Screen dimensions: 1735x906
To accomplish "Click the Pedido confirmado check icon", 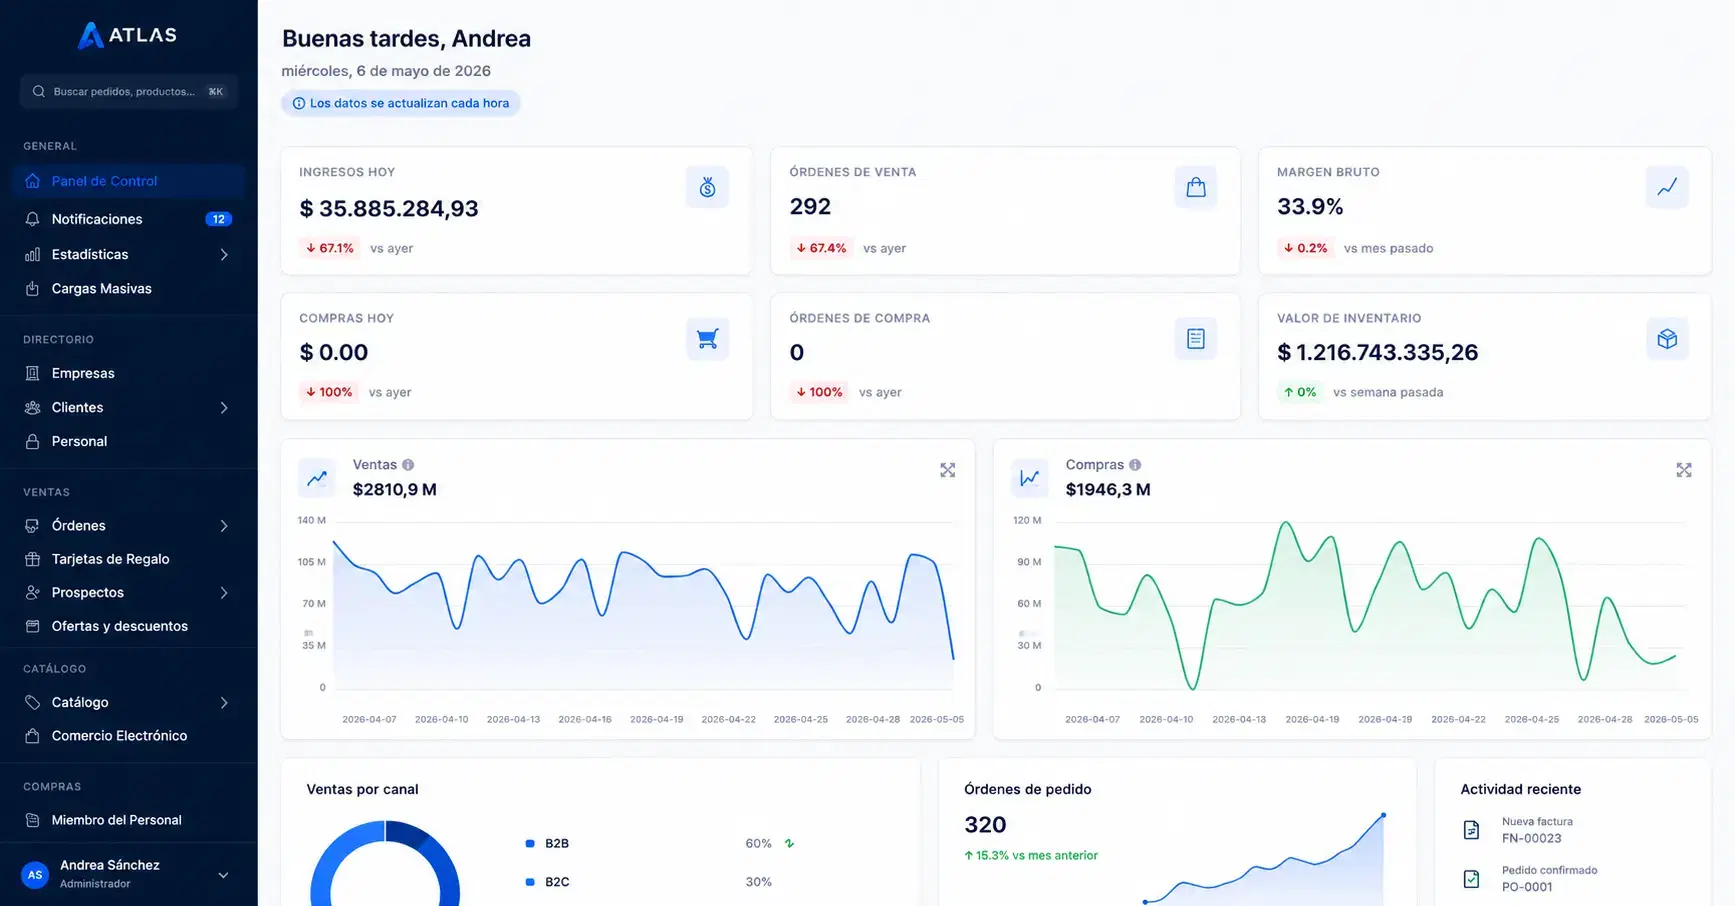I will [1472, 878].
